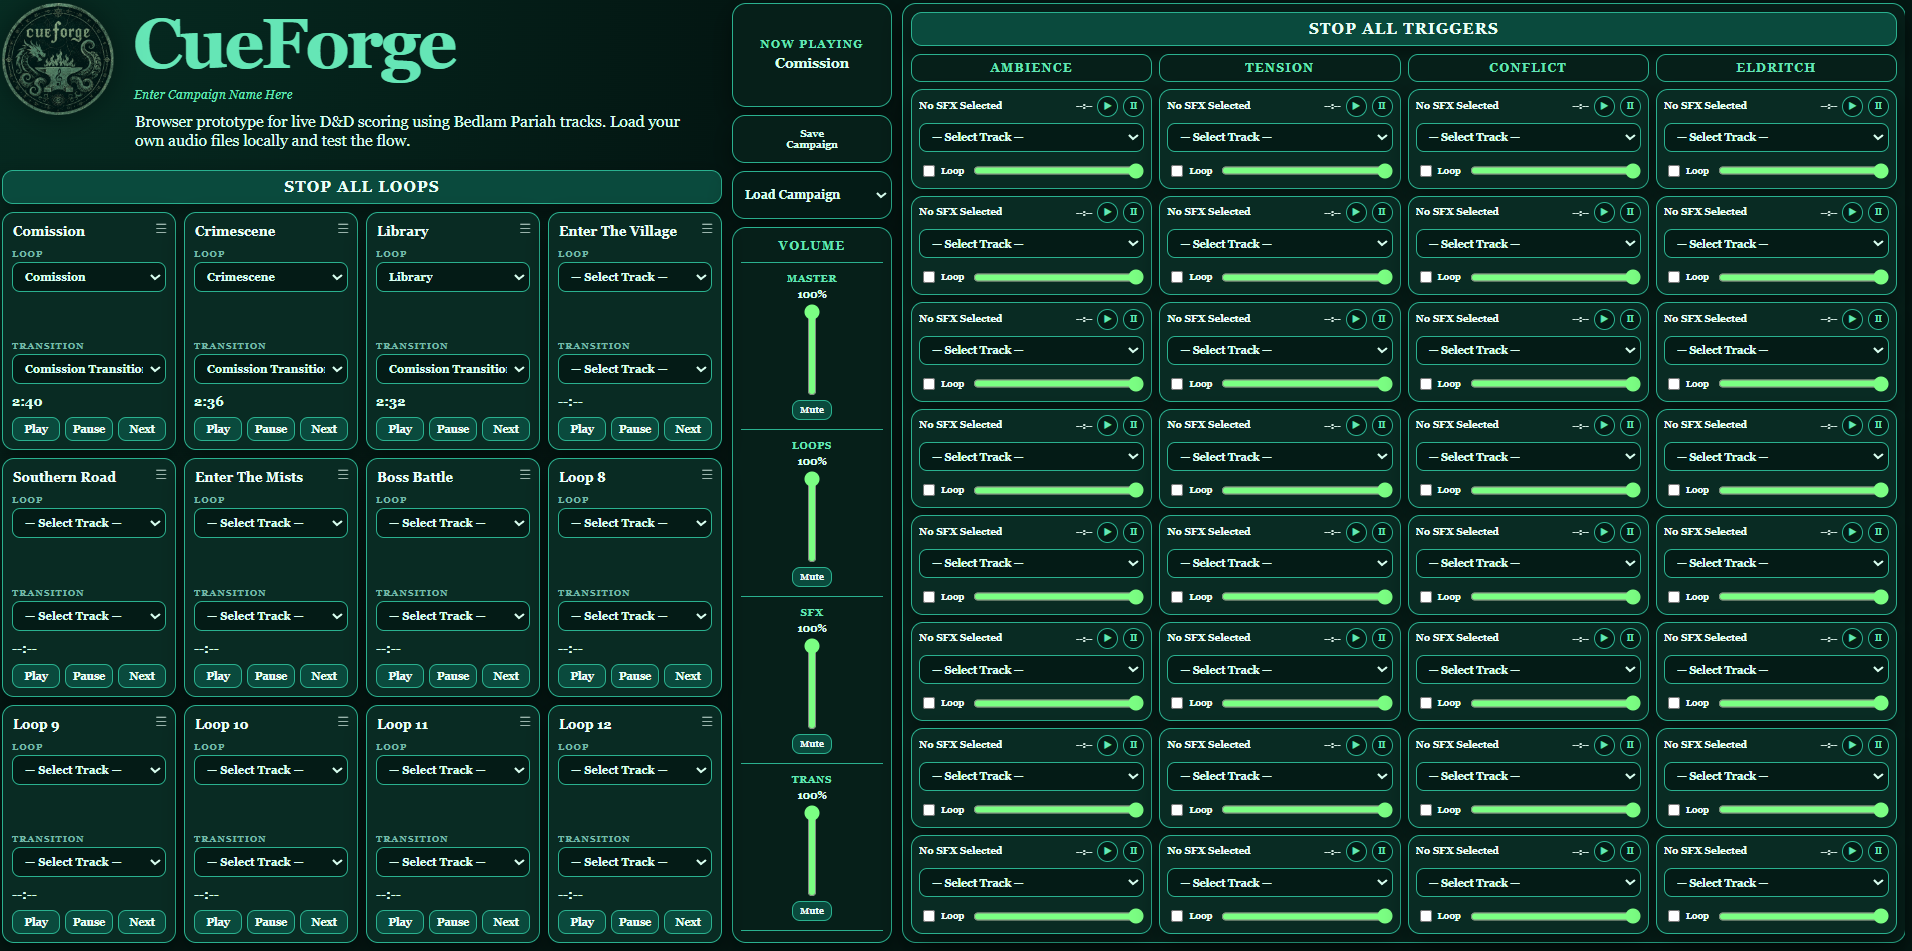Pause the Crimescene loop card
1912x951 pixels.
point(271,429)
